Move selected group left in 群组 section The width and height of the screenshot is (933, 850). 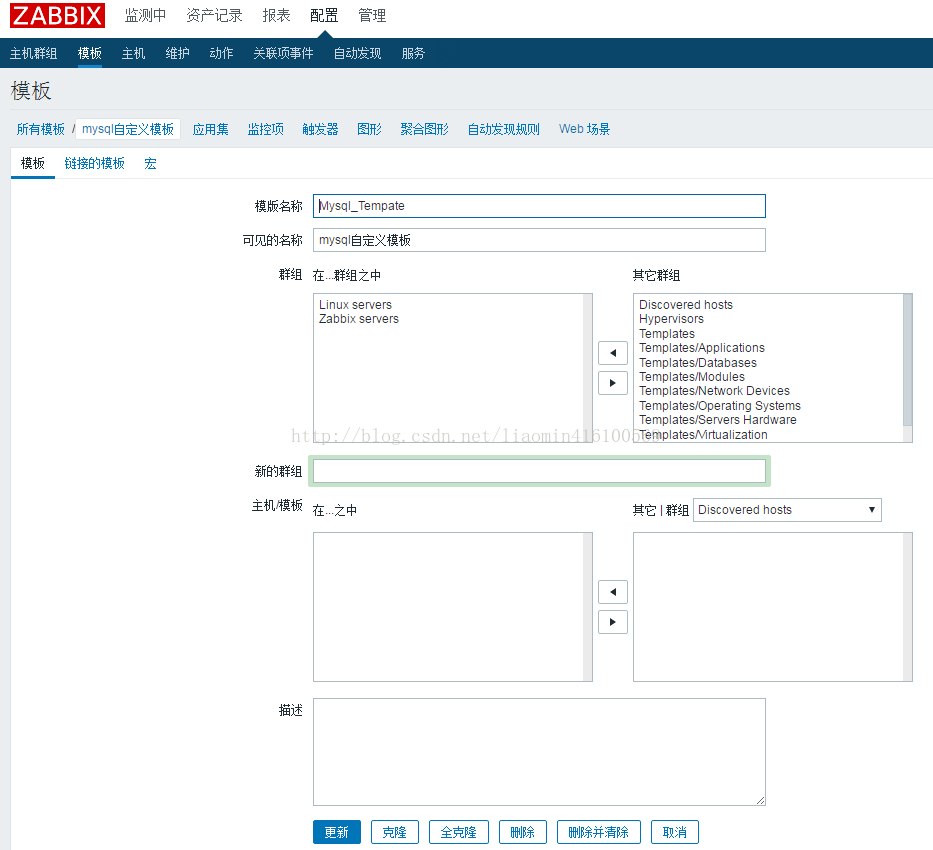(613, 353)
